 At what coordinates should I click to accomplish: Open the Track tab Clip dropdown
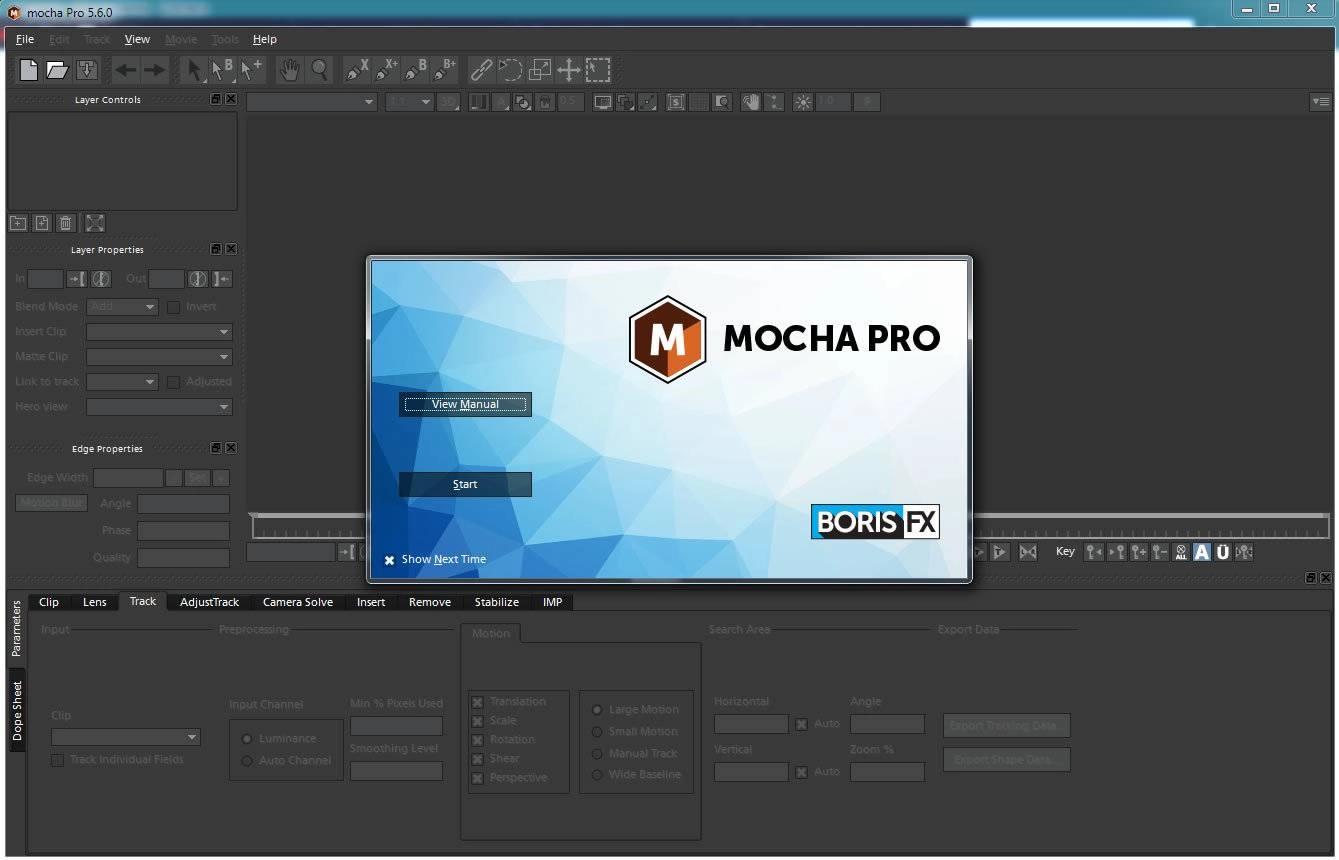[x=126, y=737]
